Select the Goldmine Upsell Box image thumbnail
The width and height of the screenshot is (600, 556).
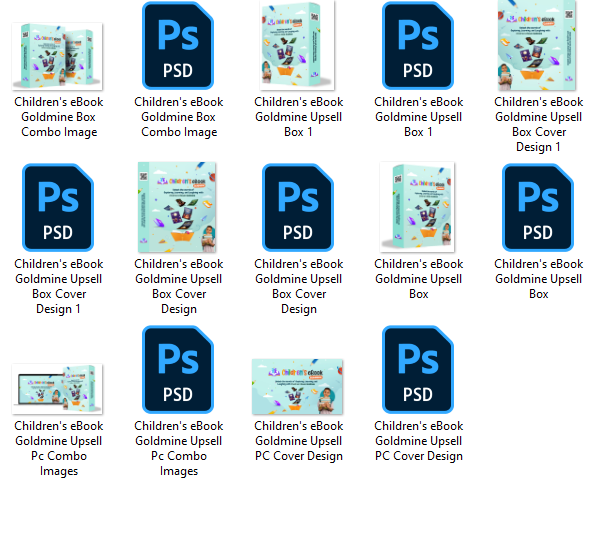point(417,207)
